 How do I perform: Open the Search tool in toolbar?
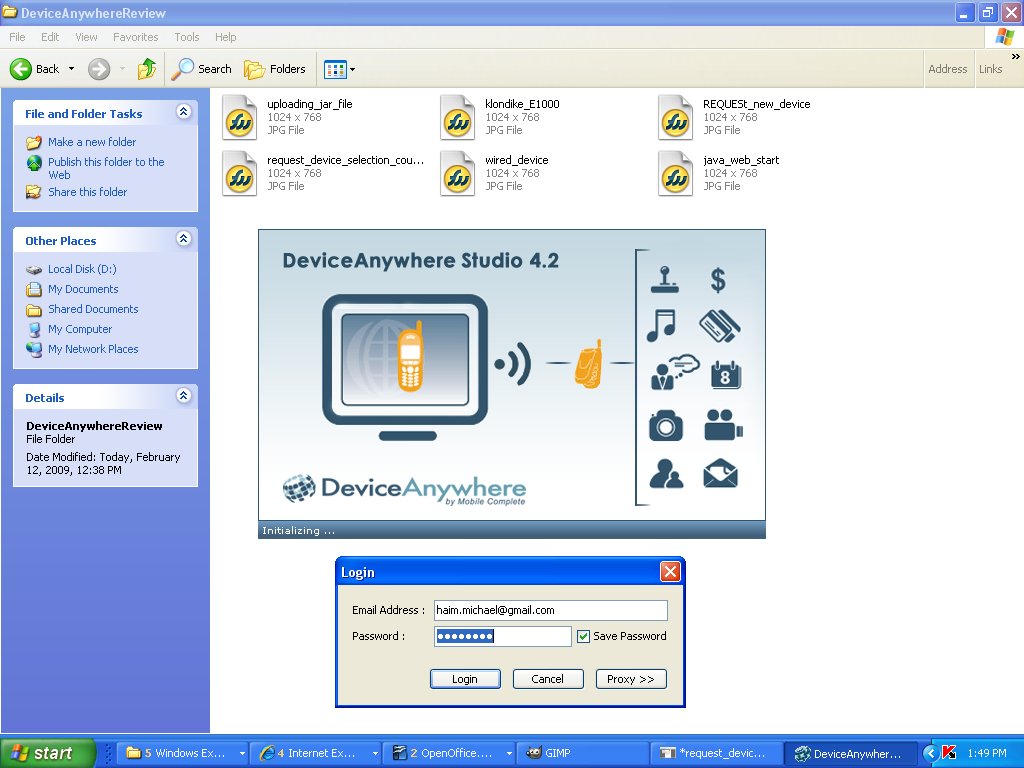pos(201,69)
